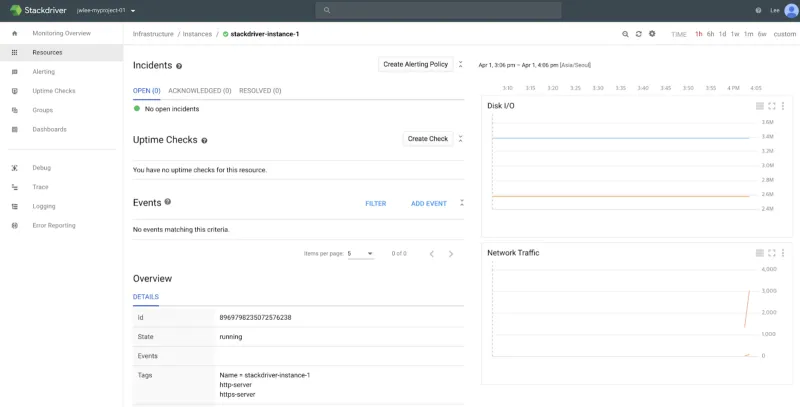The width and height of the screenshot is (800, 407).
Task: Click the Incidents help icon
Action: [179, 66]
